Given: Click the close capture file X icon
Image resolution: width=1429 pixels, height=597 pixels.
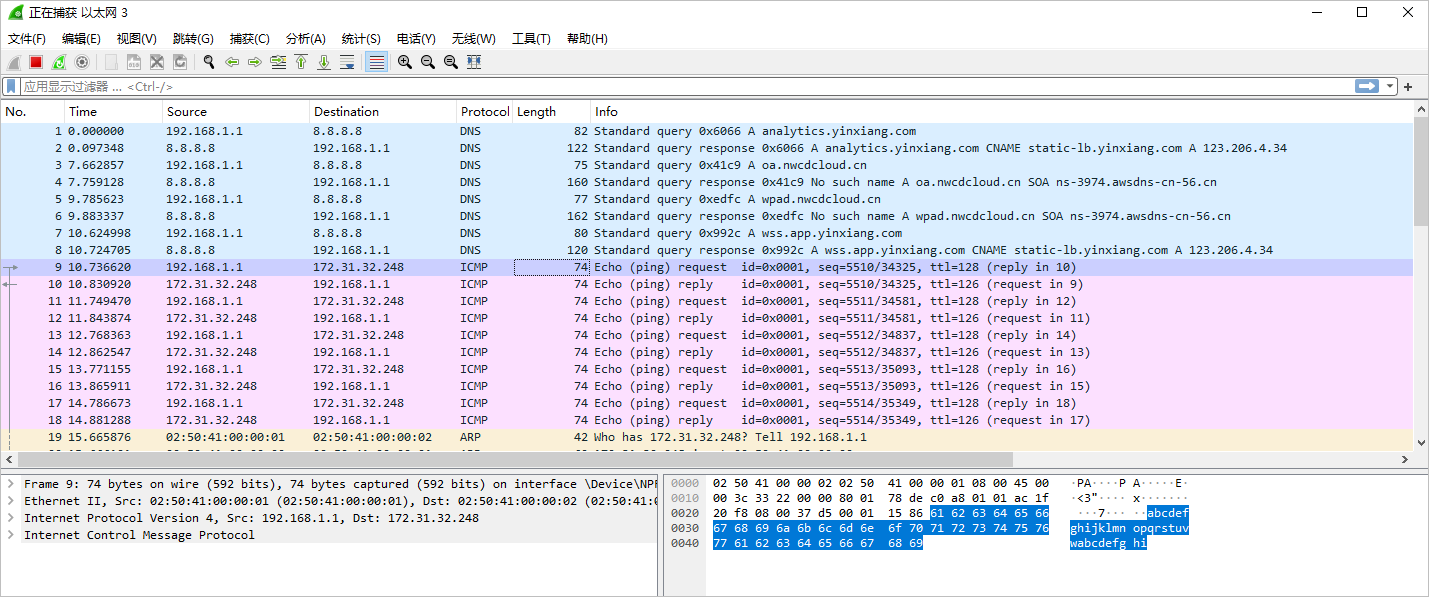Looking at the screenshot, I should pos(157,62).
